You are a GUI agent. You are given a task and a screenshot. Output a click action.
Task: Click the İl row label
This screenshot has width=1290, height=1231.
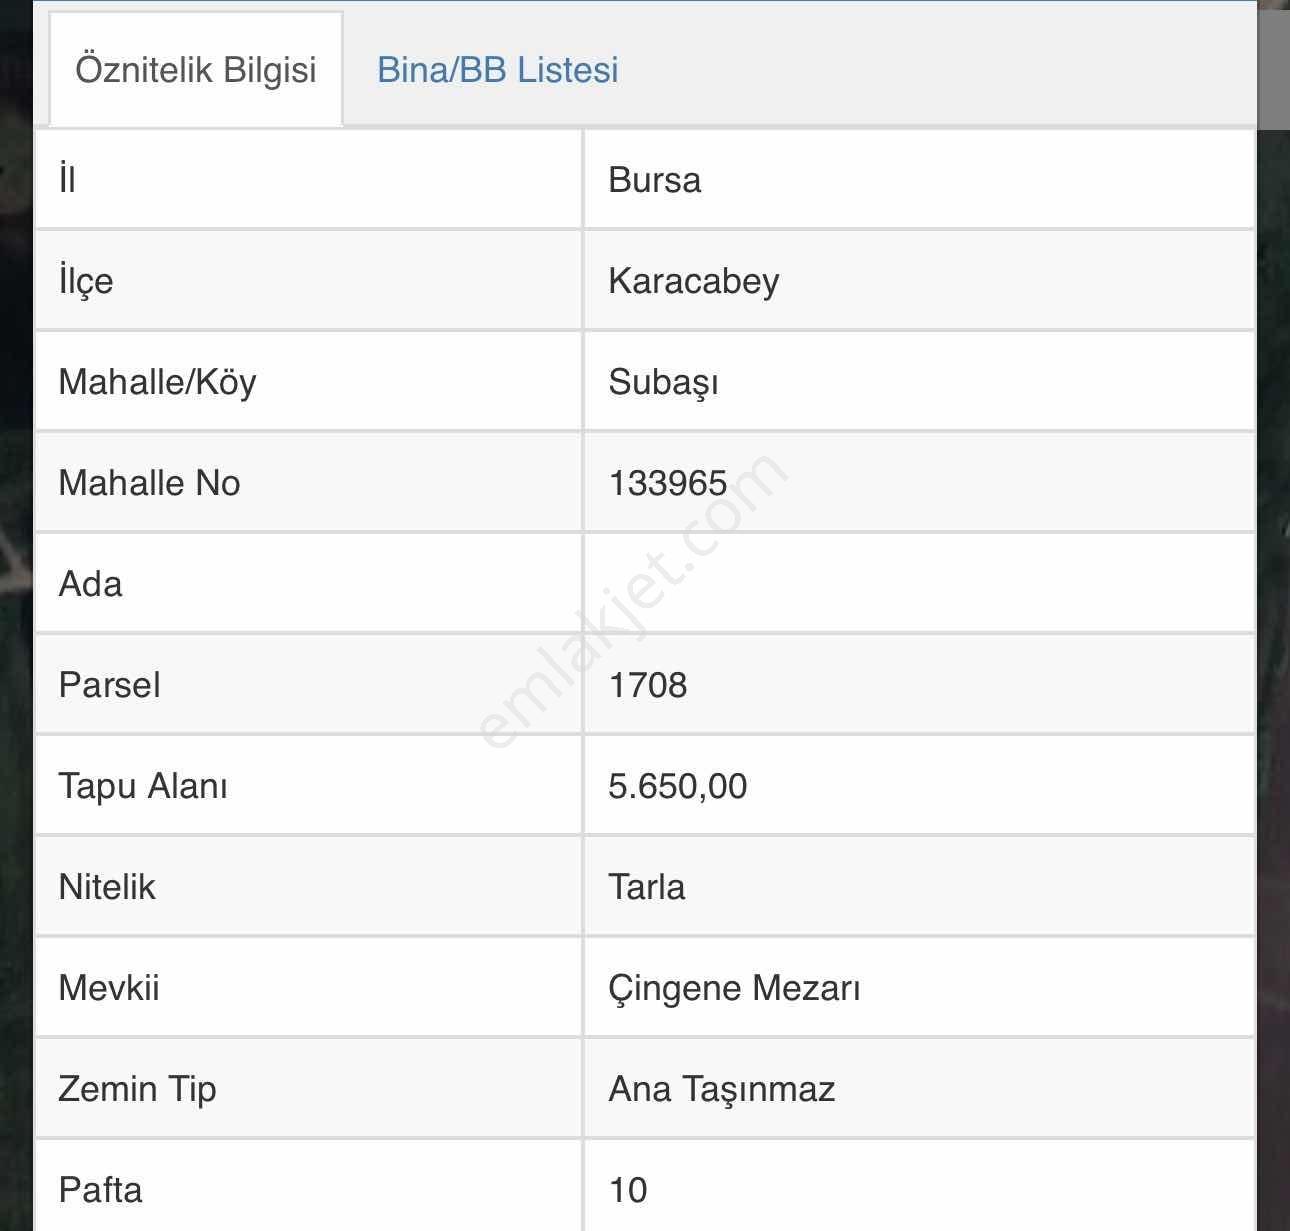click(x=67, y=180)
